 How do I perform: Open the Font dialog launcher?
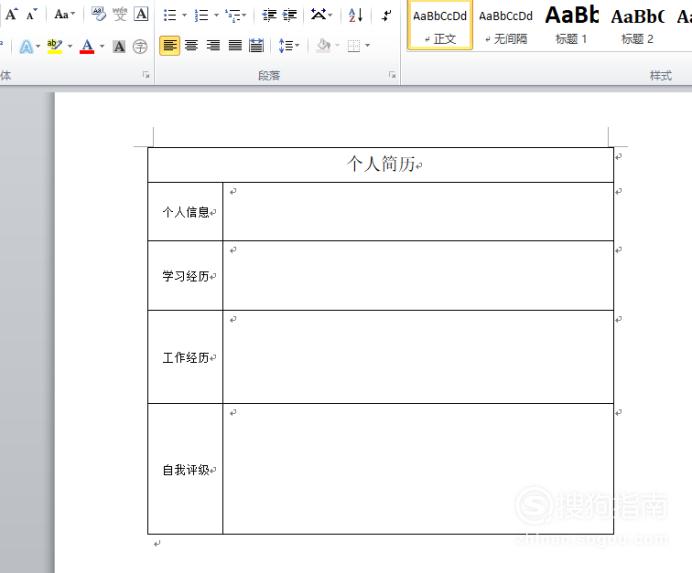[x=146, y=75]
